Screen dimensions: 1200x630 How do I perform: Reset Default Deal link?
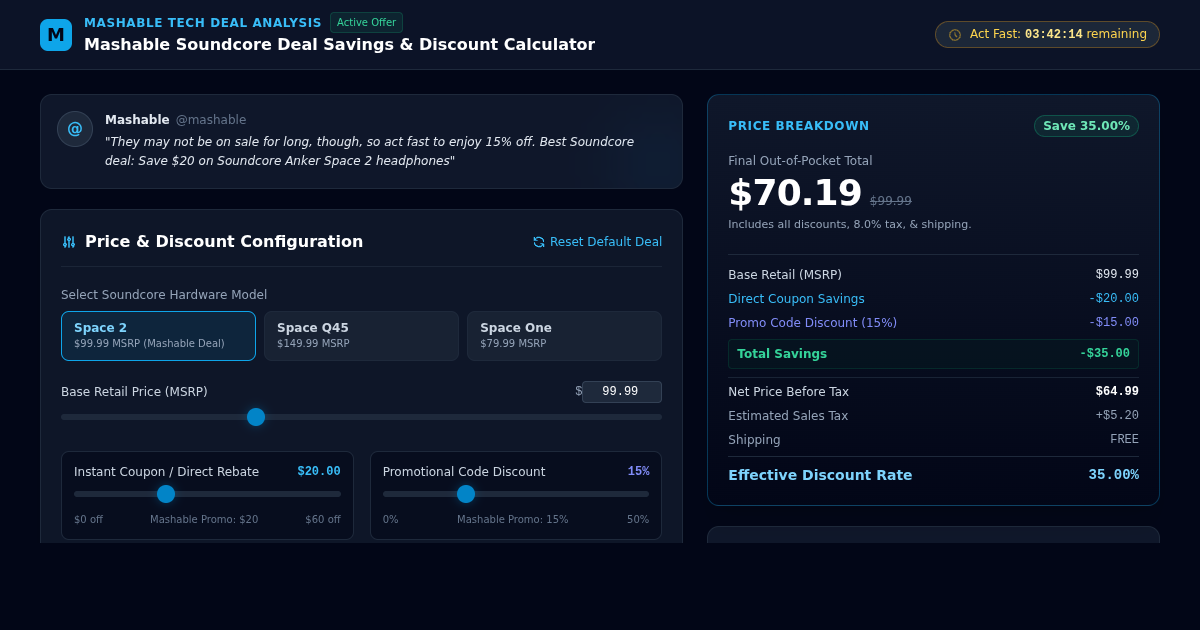(x=597, y=242)
